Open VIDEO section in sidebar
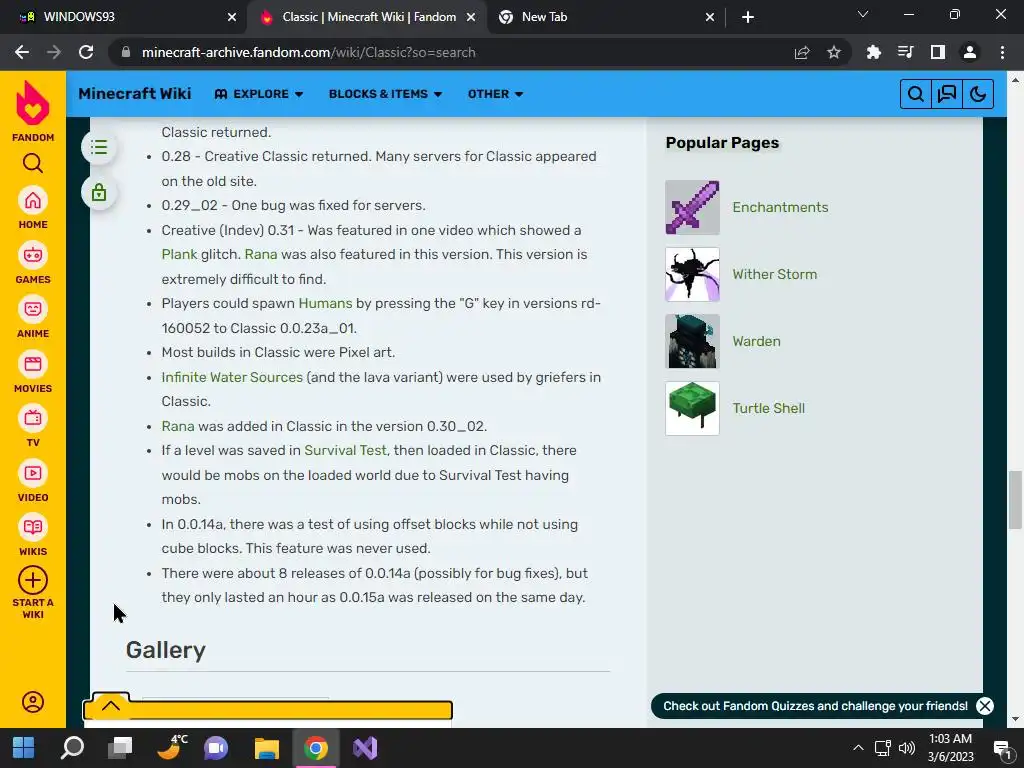1024x768 pixels. tap(33, 473)
